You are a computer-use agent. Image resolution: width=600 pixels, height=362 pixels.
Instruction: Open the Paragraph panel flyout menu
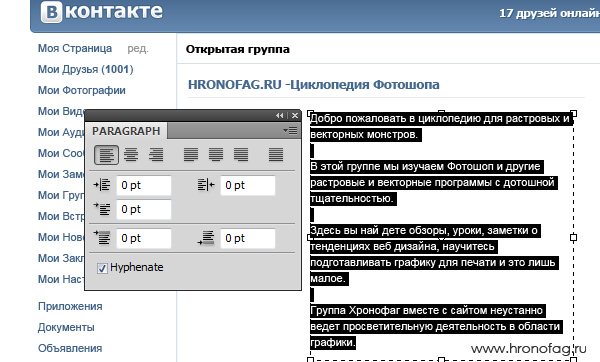click(x=290, y=131)
